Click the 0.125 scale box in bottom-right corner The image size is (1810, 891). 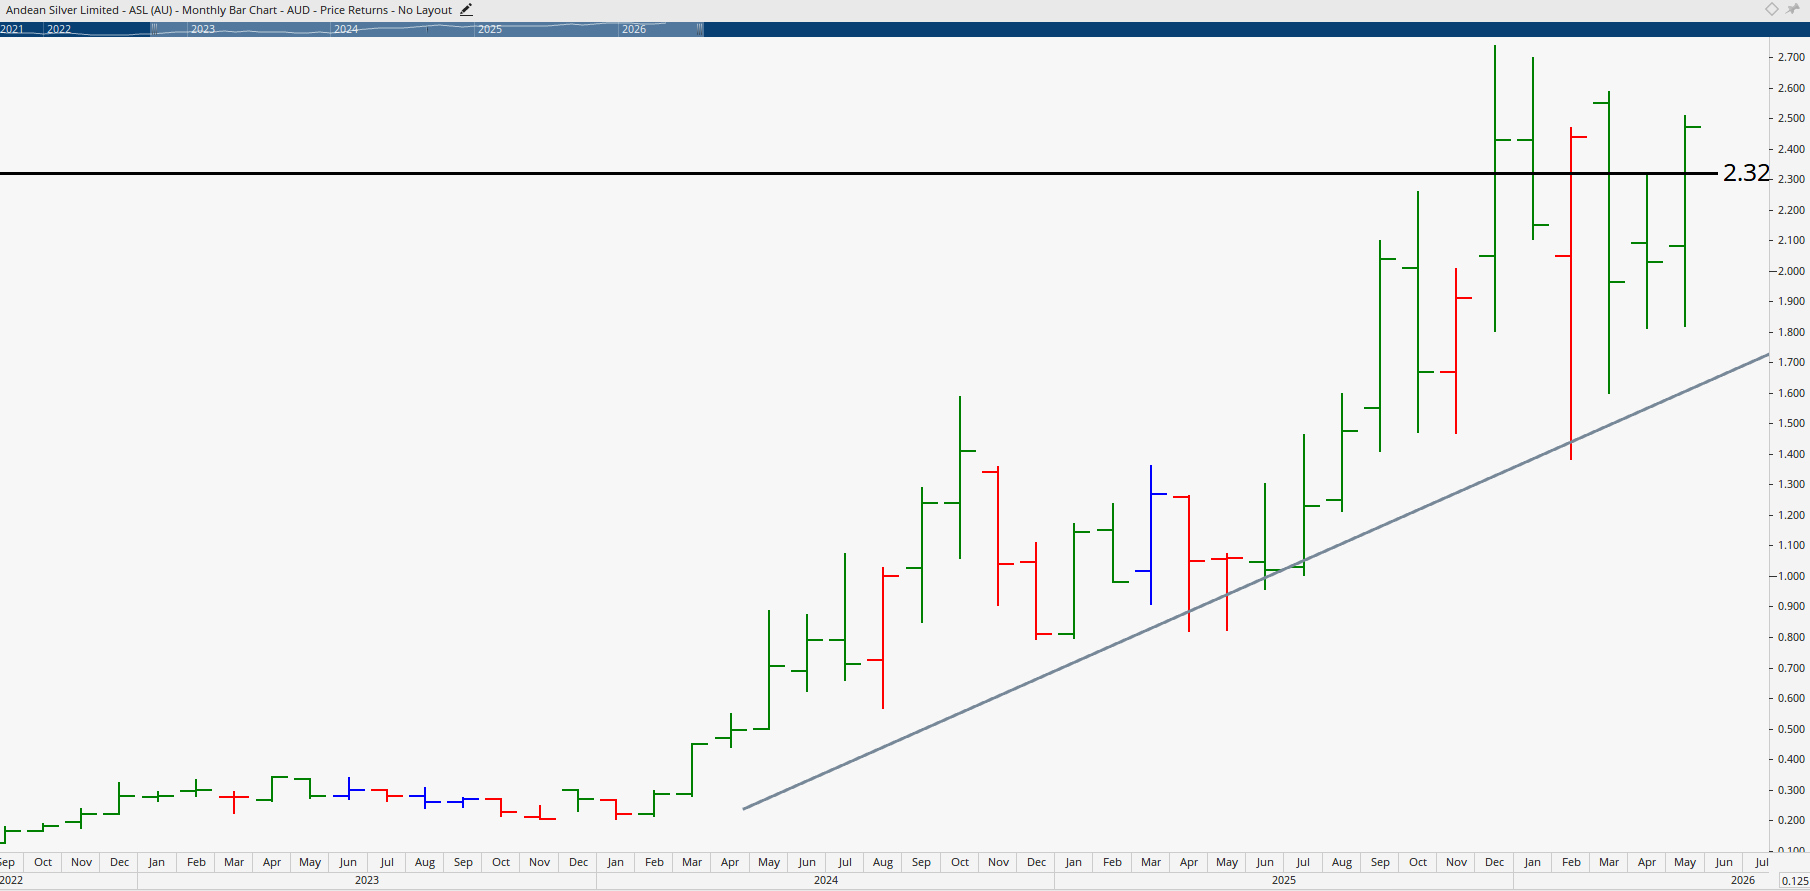click(1794, 880)
